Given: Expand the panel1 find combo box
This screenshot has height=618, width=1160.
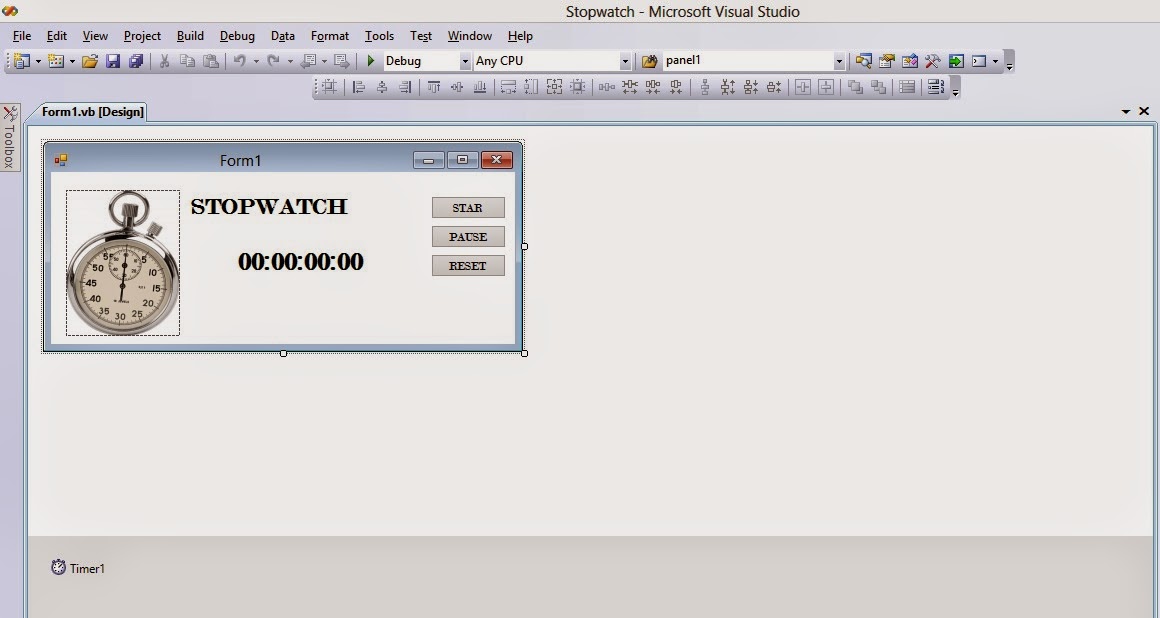Looking at the screenshot, I should click(x=839, y=61).
